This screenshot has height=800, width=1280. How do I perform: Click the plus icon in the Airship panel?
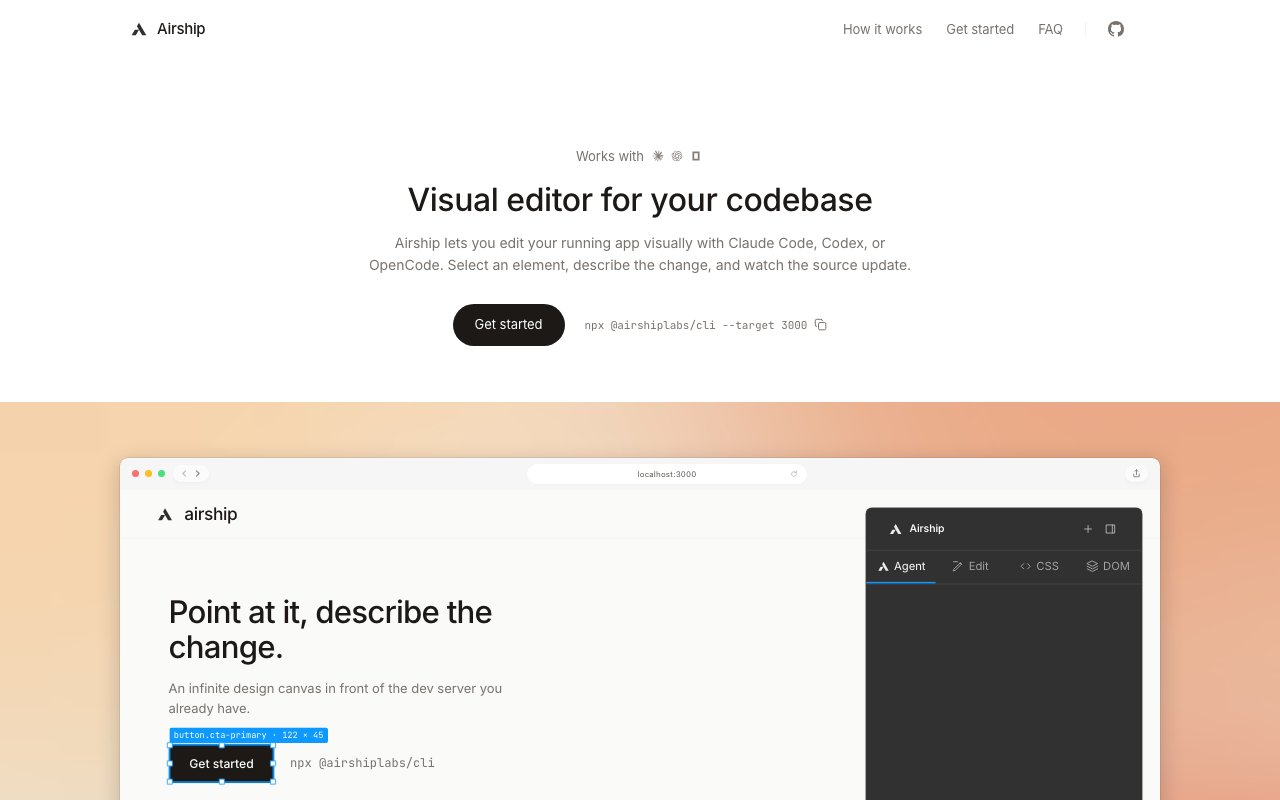[1088, 529]
